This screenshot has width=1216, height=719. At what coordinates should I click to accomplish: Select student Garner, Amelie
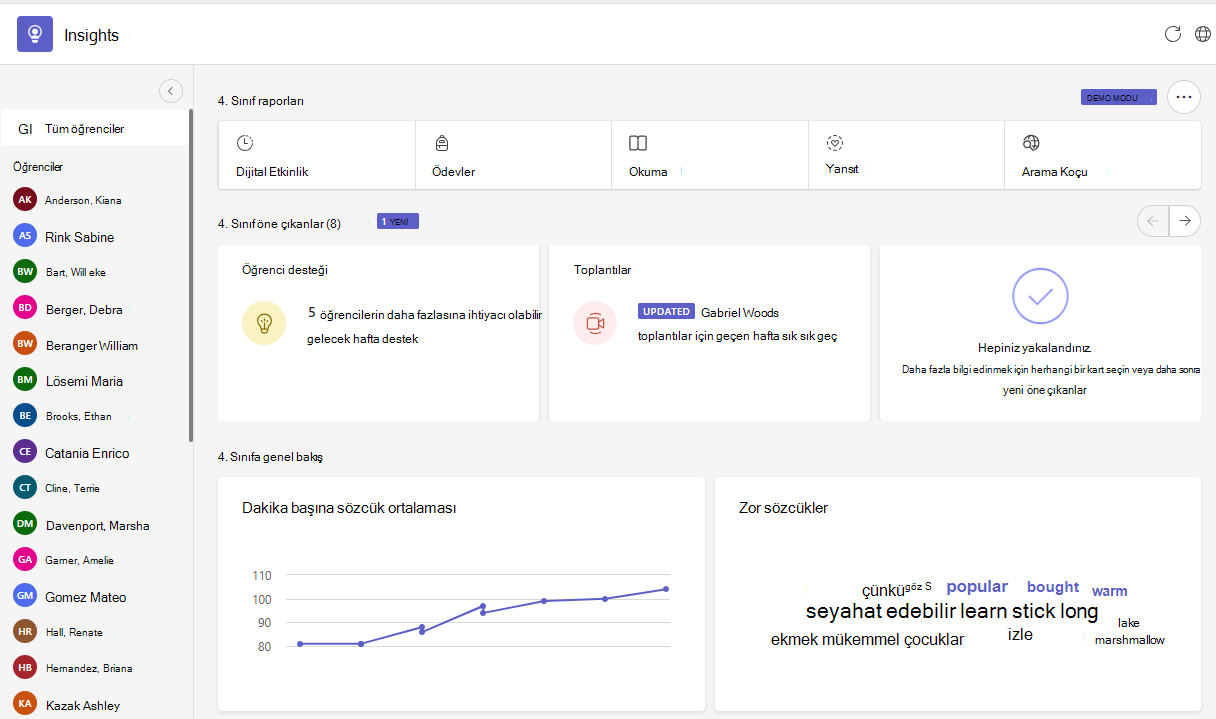[x=95, y=560]
